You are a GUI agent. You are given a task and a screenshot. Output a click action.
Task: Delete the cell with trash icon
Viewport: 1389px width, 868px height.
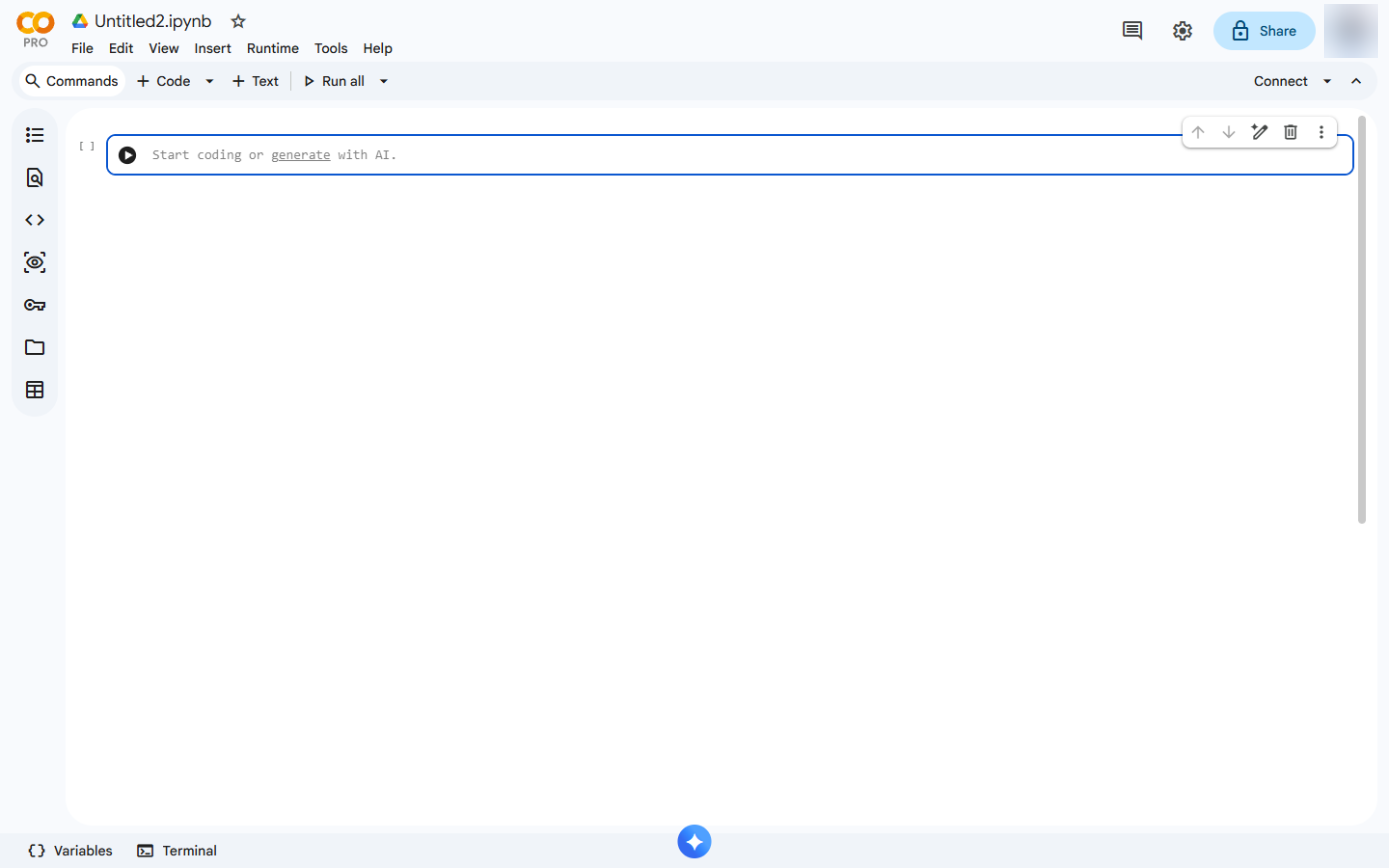point(1290,132)
